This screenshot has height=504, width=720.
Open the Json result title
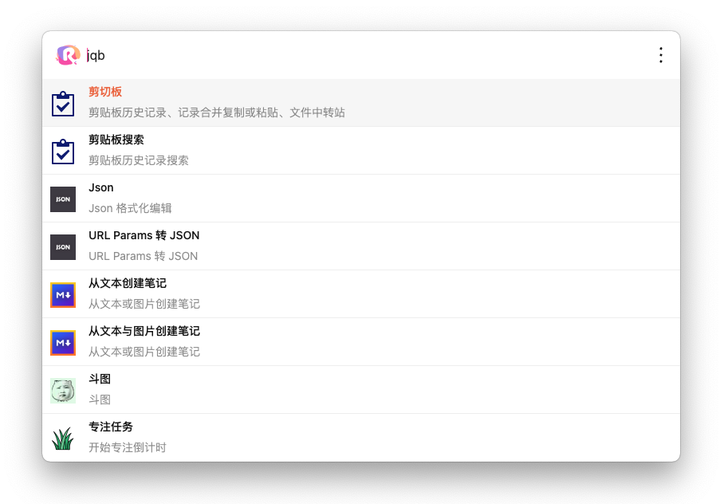tap(101, 188)
